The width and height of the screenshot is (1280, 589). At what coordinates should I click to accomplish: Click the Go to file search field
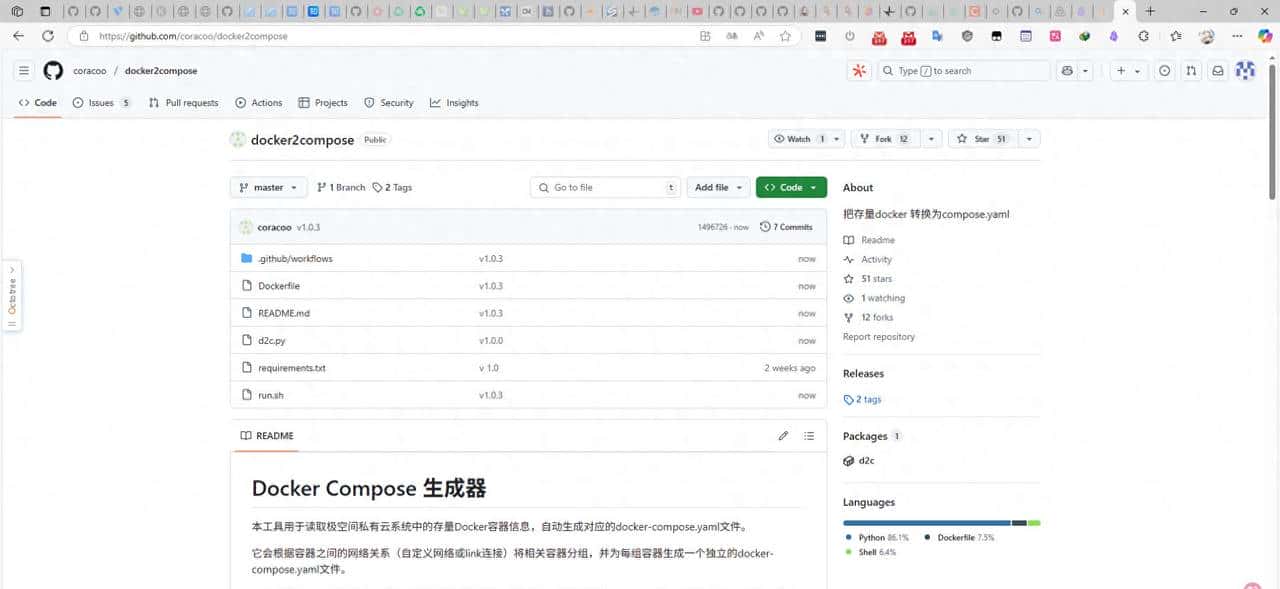[605, 187]
